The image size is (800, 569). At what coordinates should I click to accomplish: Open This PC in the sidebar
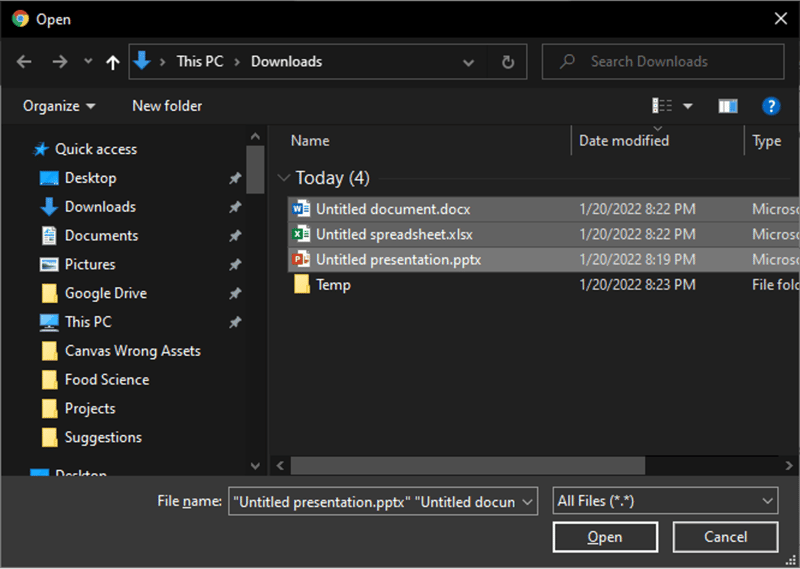(x=88, y=322)
